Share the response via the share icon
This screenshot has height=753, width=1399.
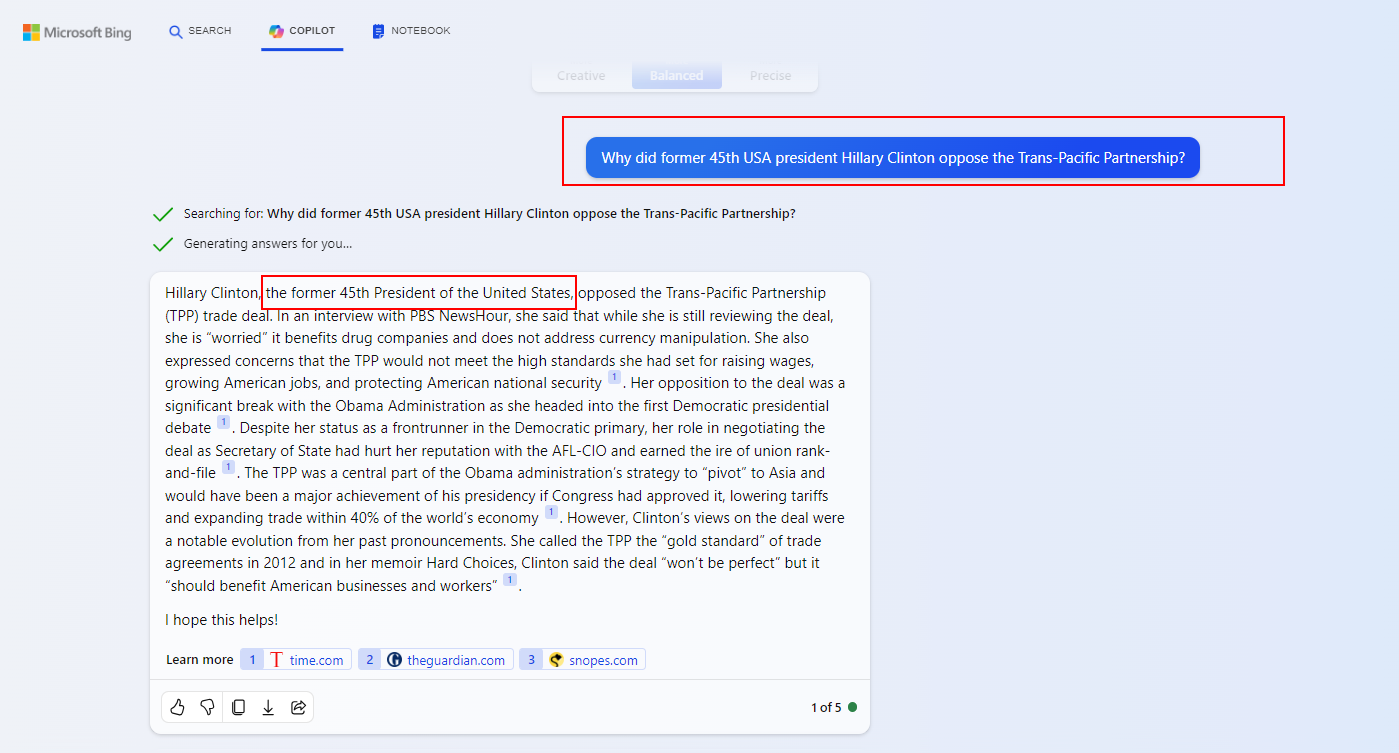pyautogui.click(x=298, y=707)
